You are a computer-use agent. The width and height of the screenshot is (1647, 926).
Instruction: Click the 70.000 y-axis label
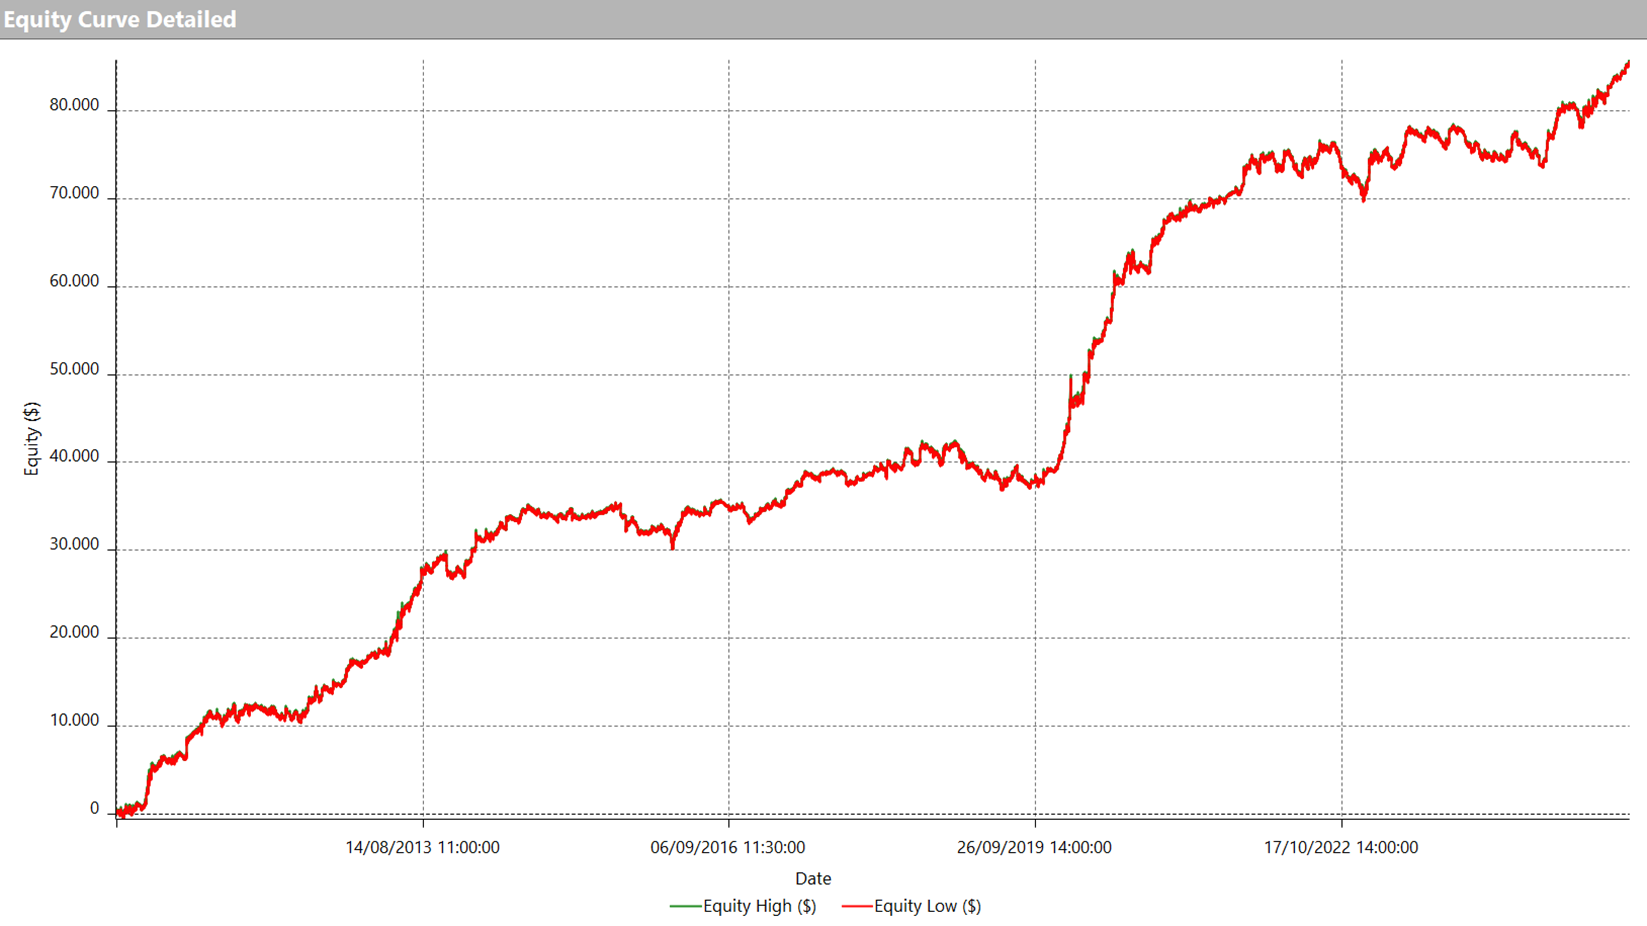click(74, 193)
